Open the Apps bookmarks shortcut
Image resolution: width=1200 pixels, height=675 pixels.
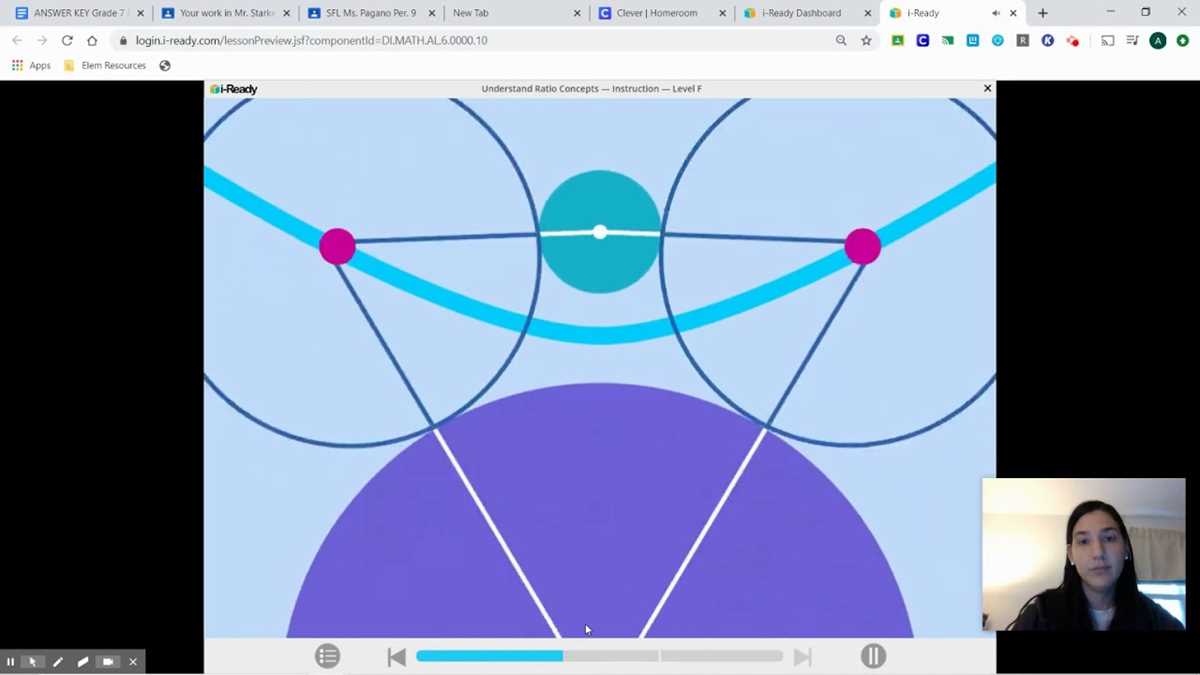[32, 65]
